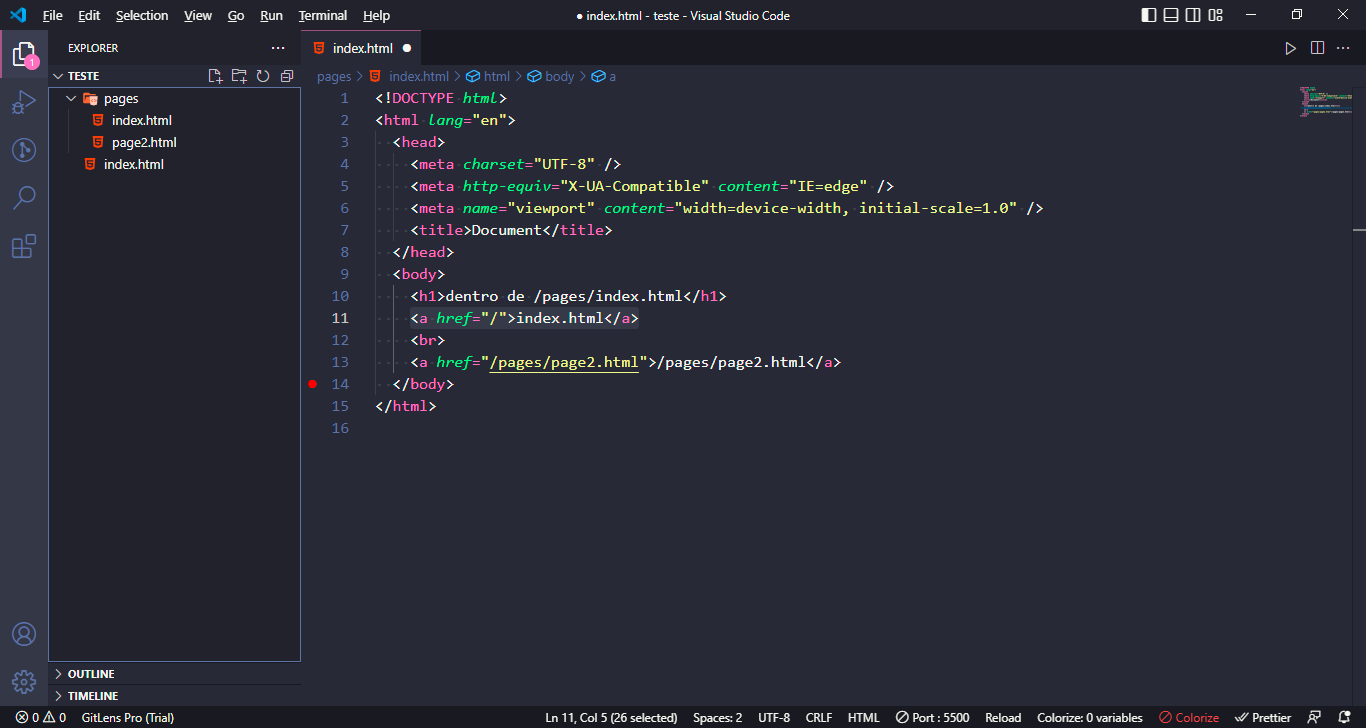Toggle the secondary side bar visibility
The image size is (1366, 728).
click(x=1193, y=15)
